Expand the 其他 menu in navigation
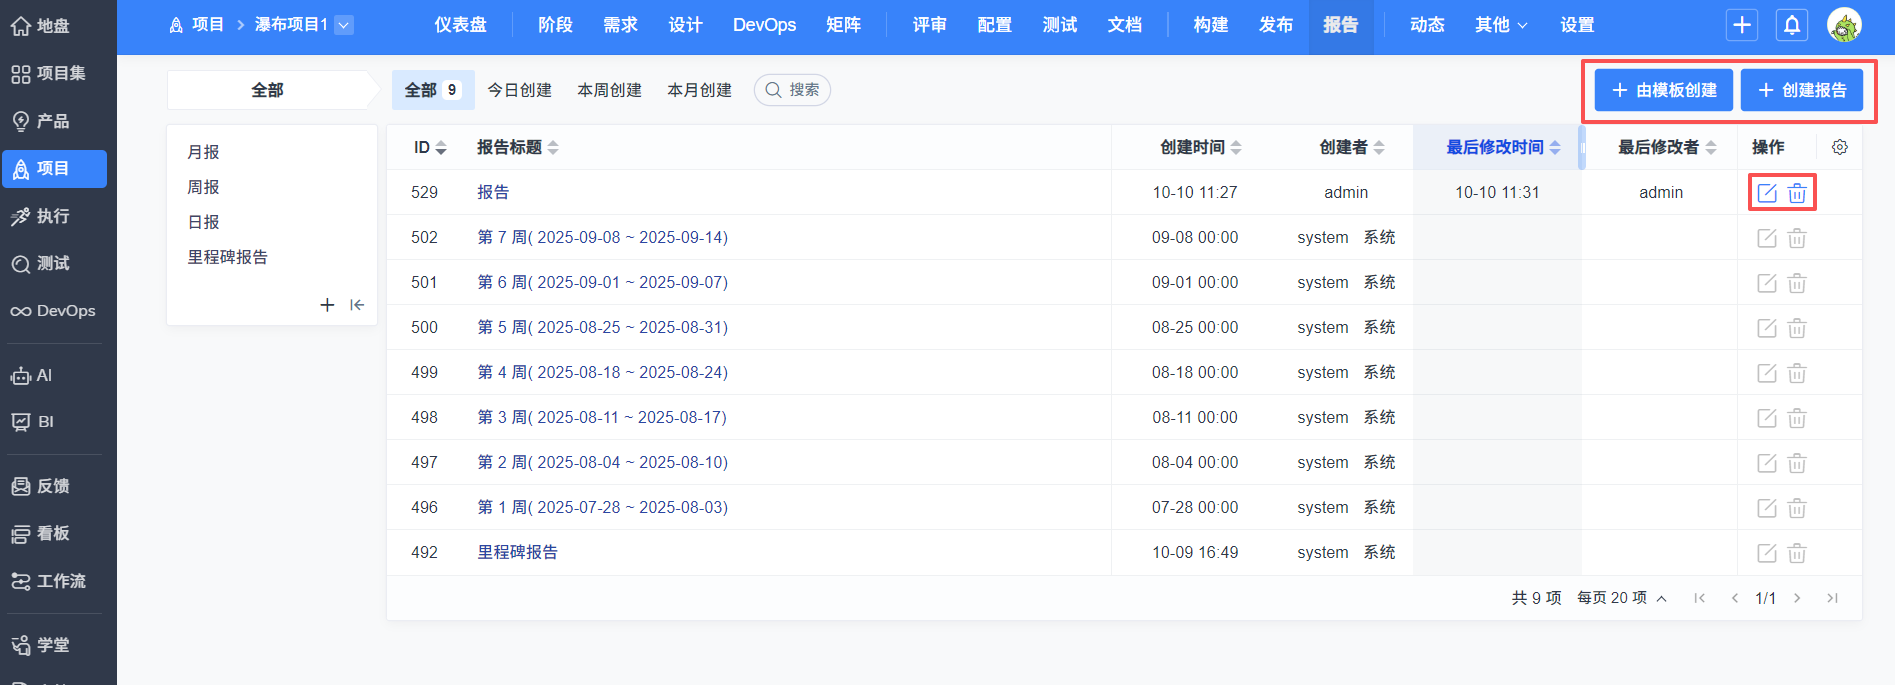This screenshot has width=1895, height=685. (x=1501, y=25)
